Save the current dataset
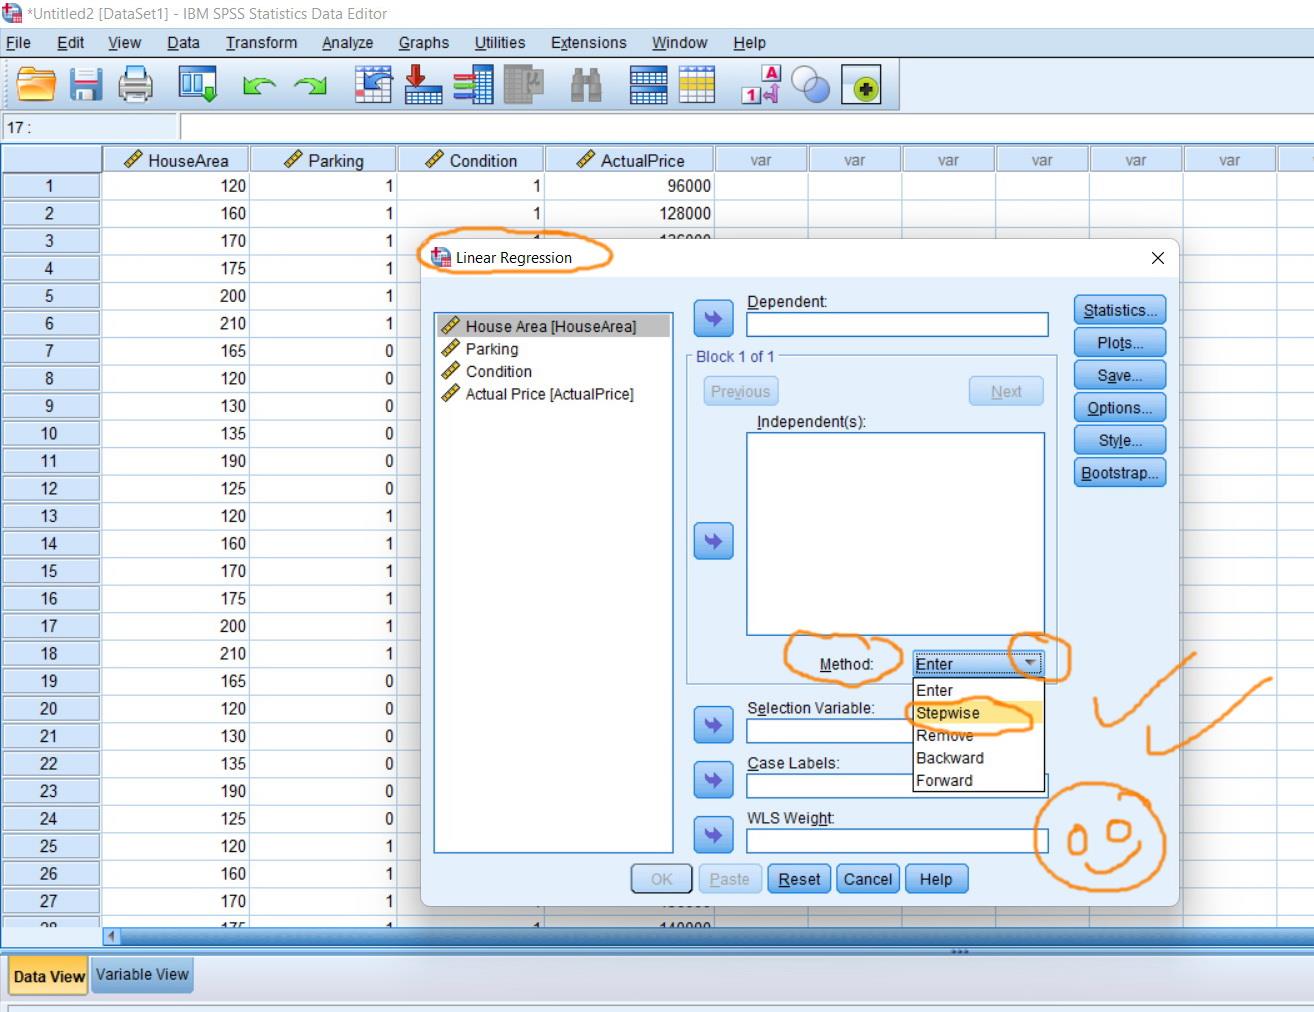The height and width of the screenshot is (1012, 1314). pos(86,85)
